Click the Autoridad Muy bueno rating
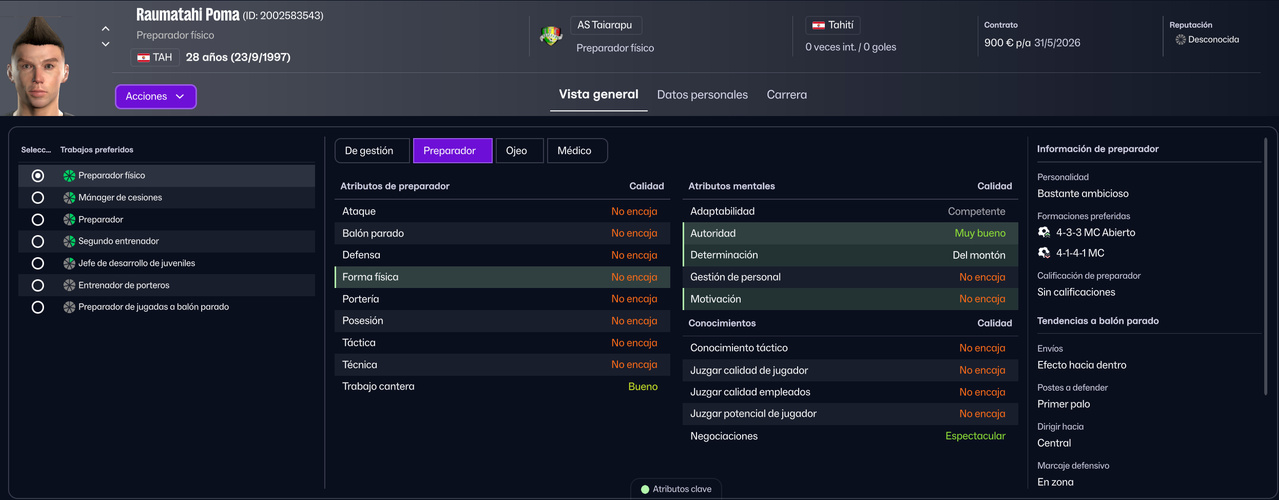This screenshot has height=500, width=1279. point(980,233)
